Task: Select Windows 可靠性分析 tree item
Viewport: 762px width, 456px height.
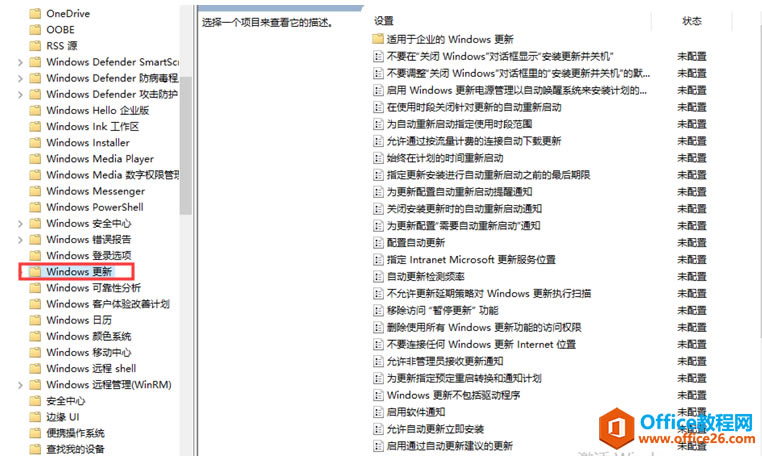Action: pyautogui.click(x=94, y=288)
